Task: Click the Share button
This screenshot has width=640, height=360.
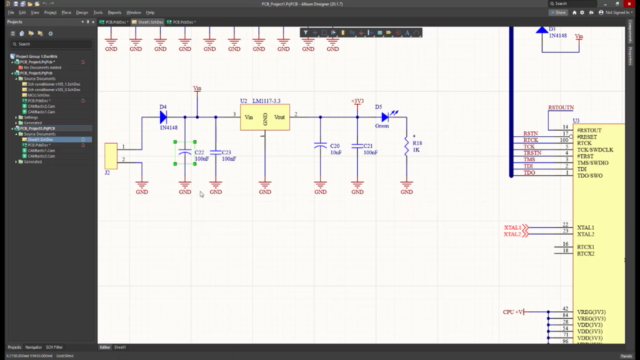Action: [558, 13]
